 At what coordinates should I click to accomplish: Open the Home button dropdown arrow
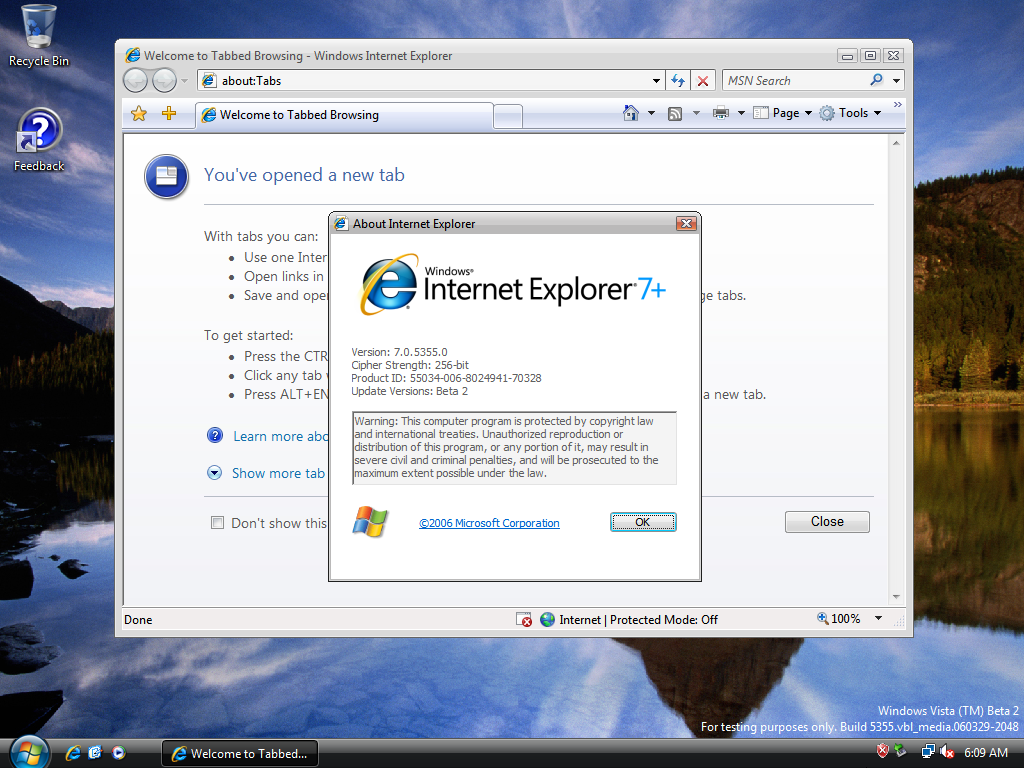[651, 113]
